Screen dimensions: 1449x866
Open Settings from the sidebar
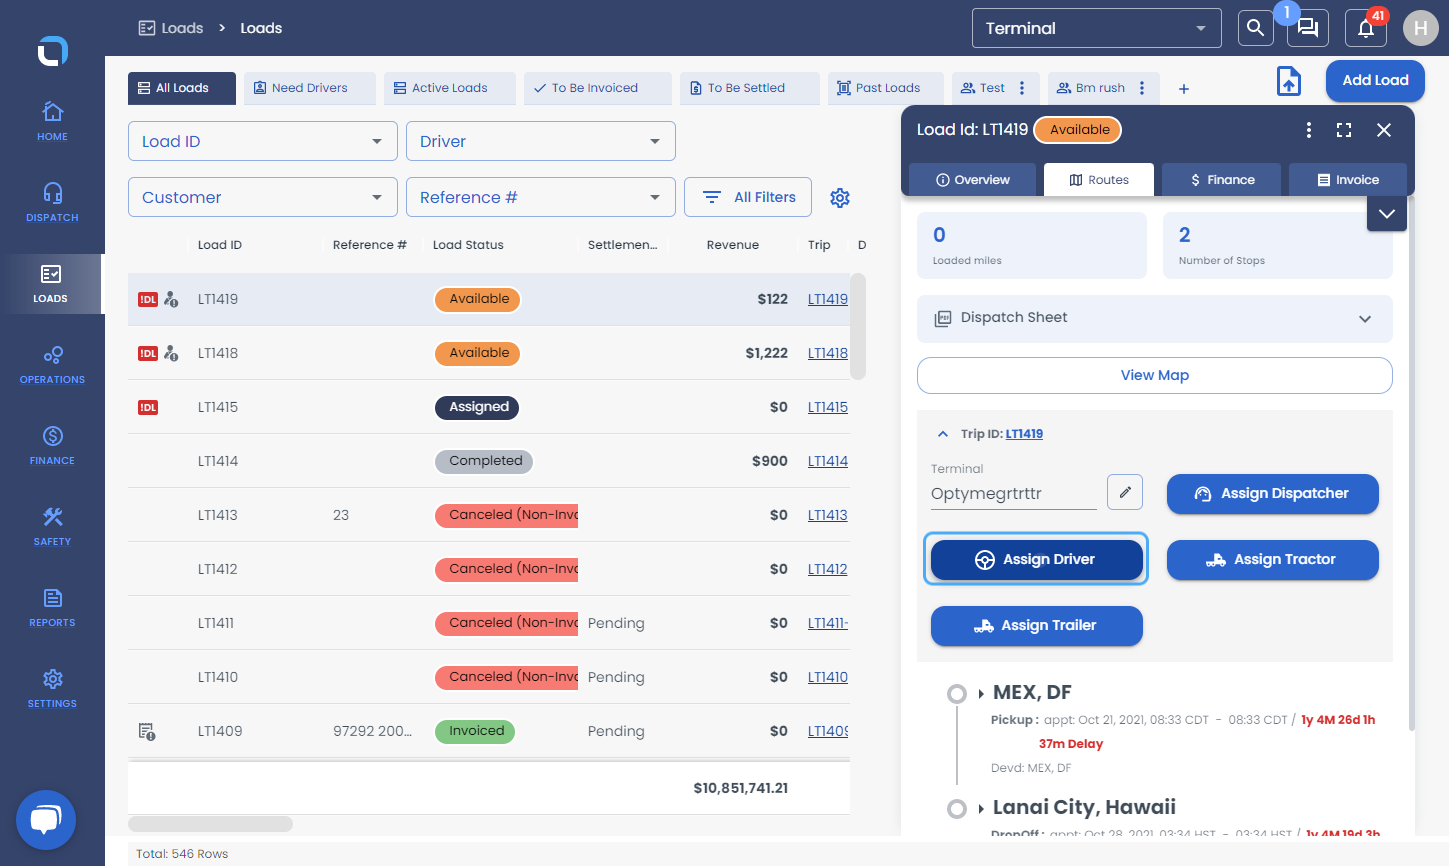point(52,688)
